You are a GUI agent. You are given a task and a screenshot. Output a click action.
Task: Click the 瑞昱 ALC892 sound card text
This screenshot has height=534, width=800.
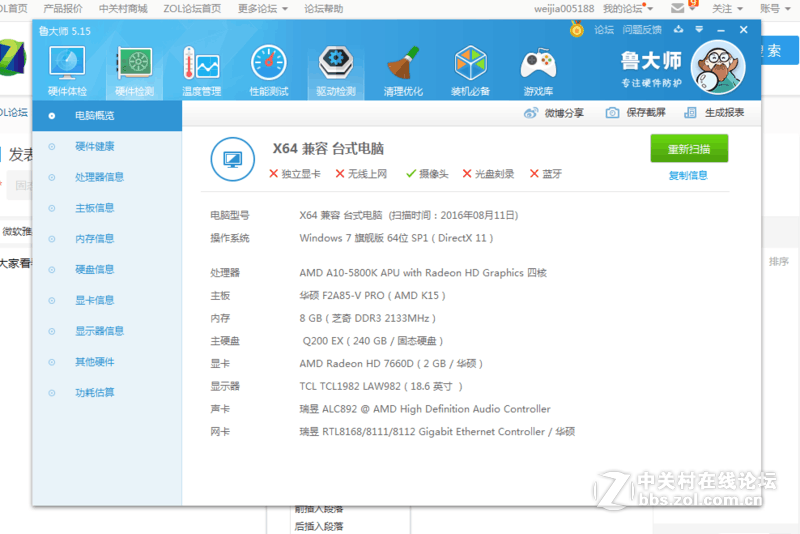pyautogui.click(x=425, y=409)
